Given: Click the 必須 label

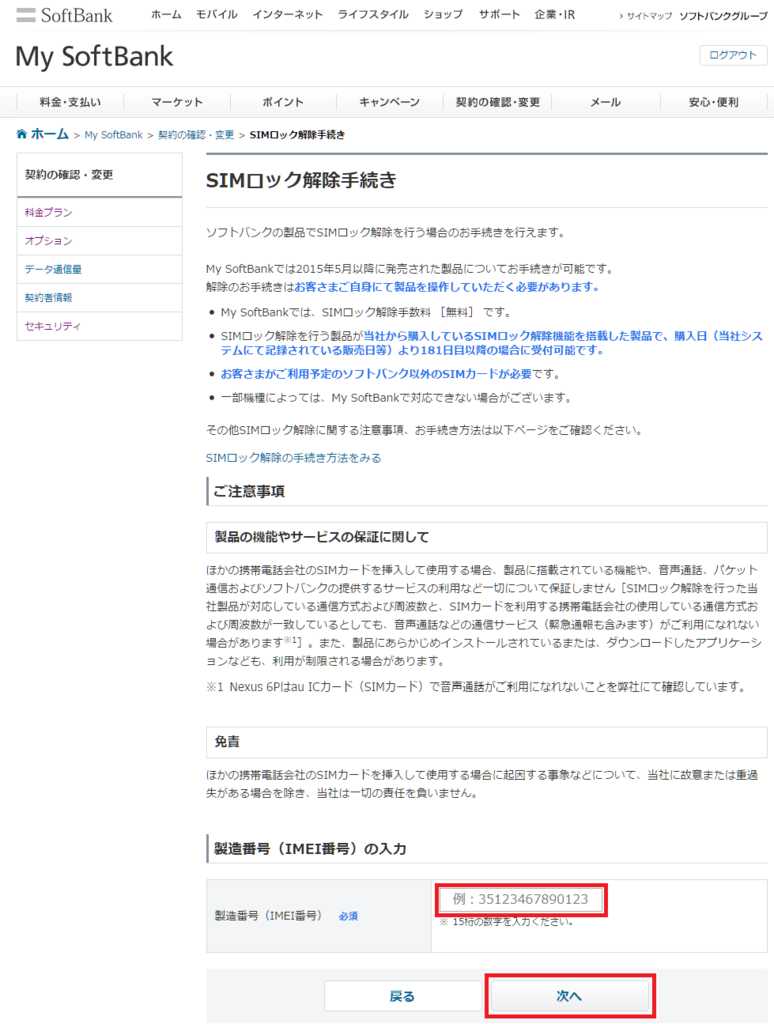Looking at the screenshot, I should 348,916.
